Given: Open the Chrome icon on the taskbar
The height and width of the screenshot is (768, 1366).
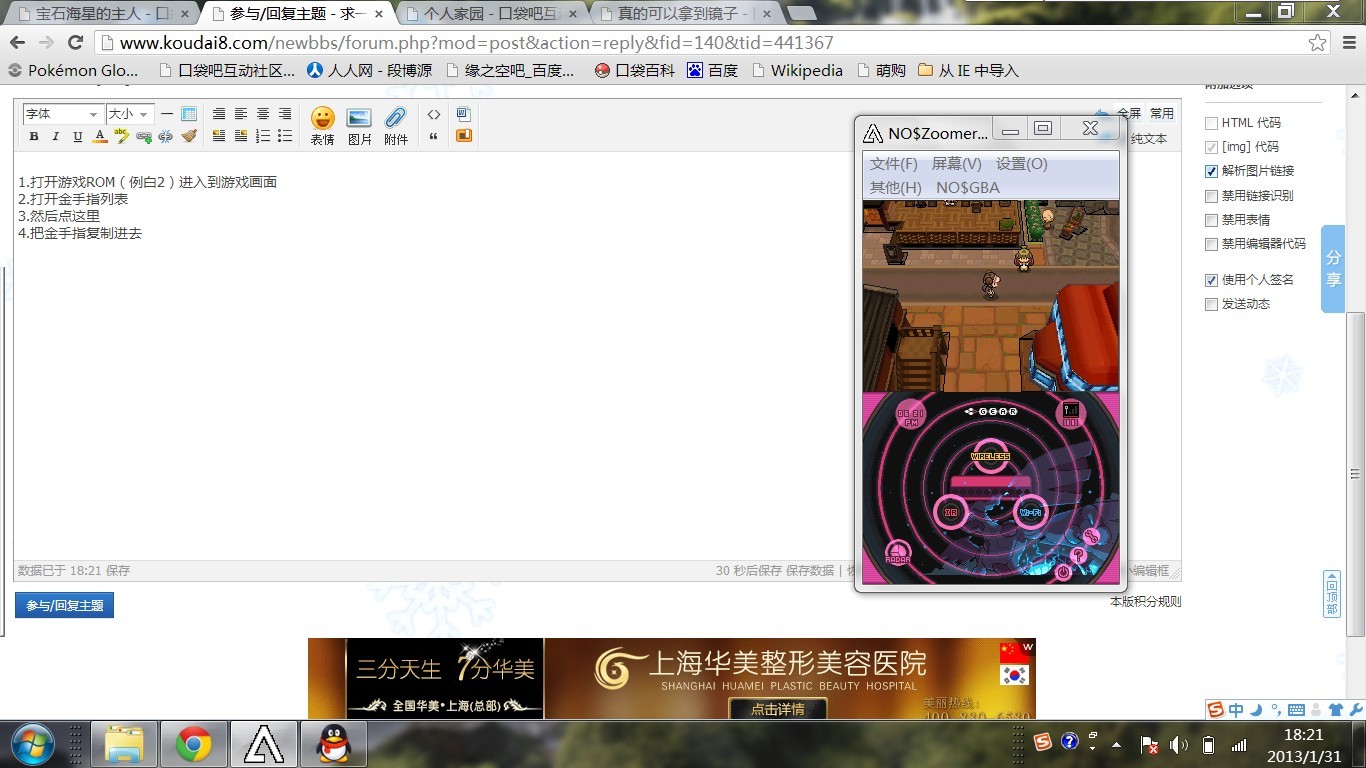Looking at the screenshot, I should pos(194,744).
